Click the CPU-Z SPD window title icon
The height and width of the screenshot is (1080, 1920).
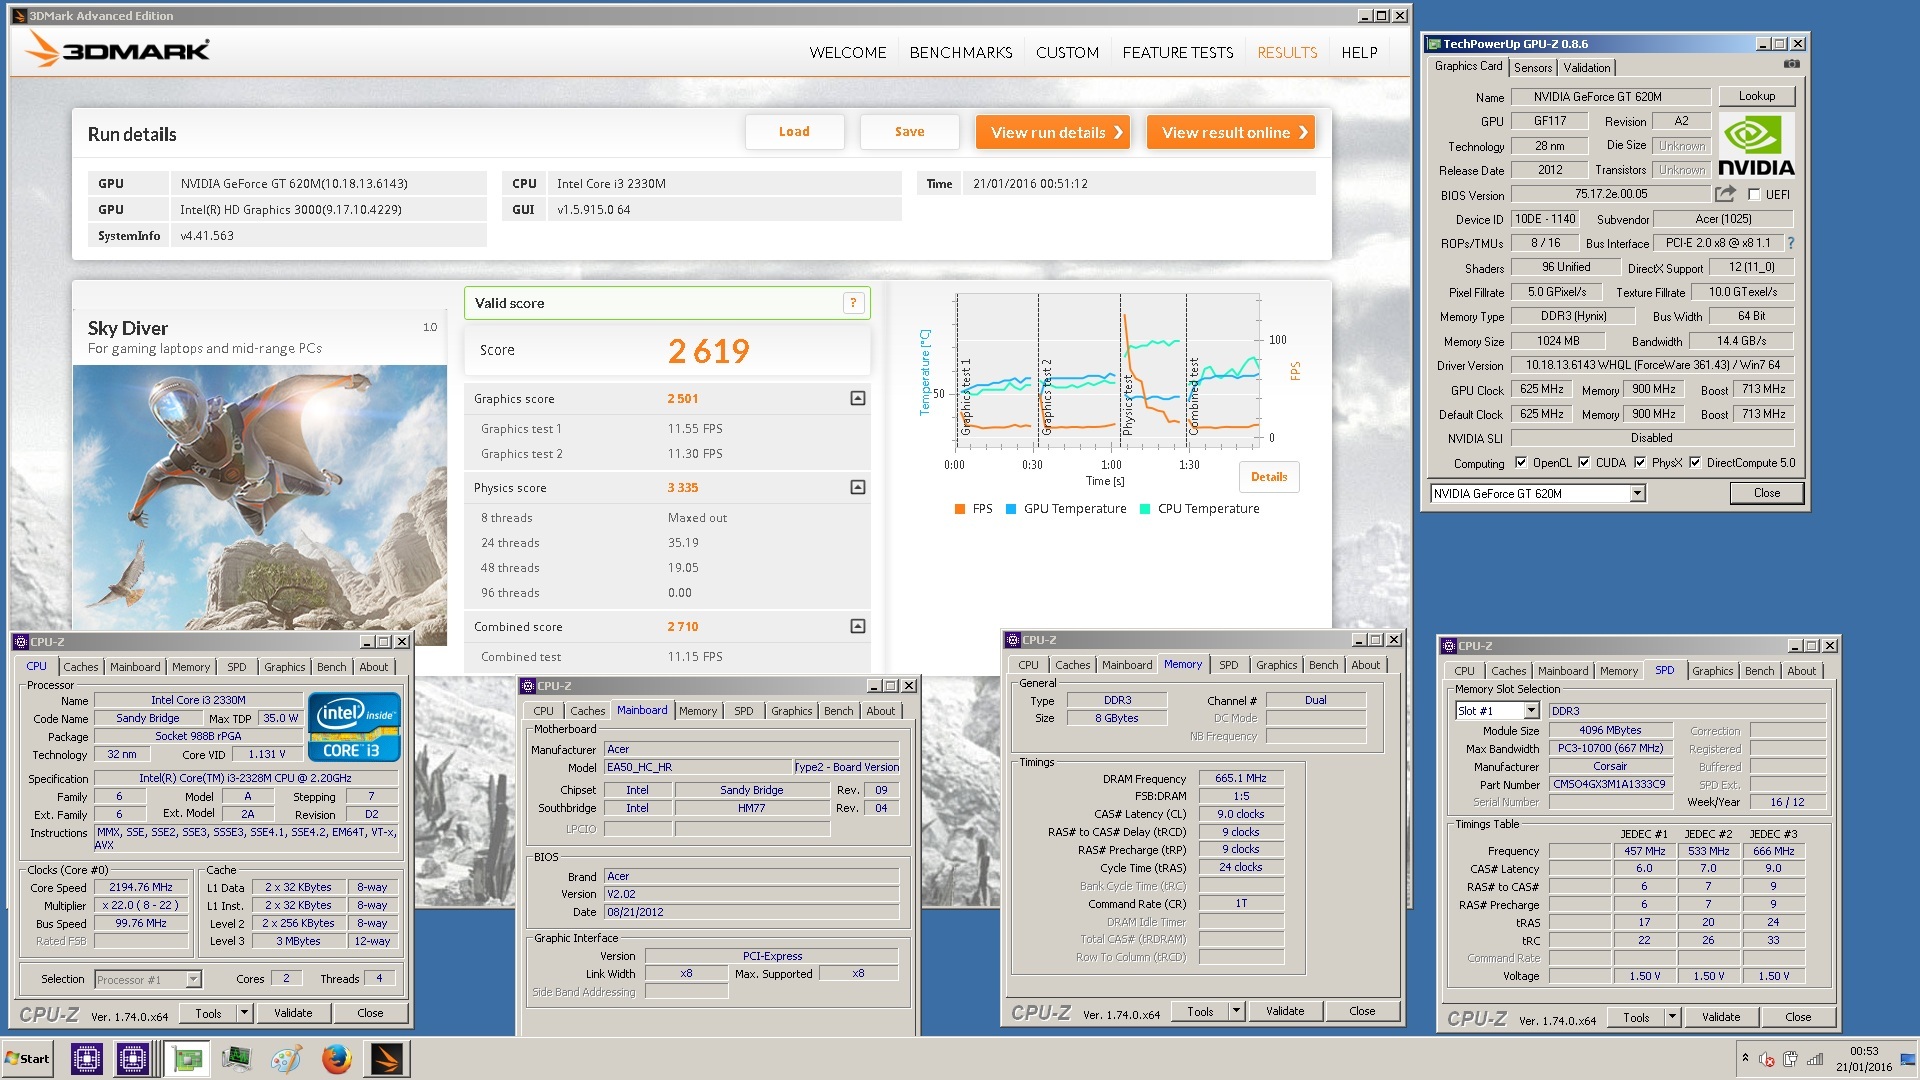[1448, 646]
